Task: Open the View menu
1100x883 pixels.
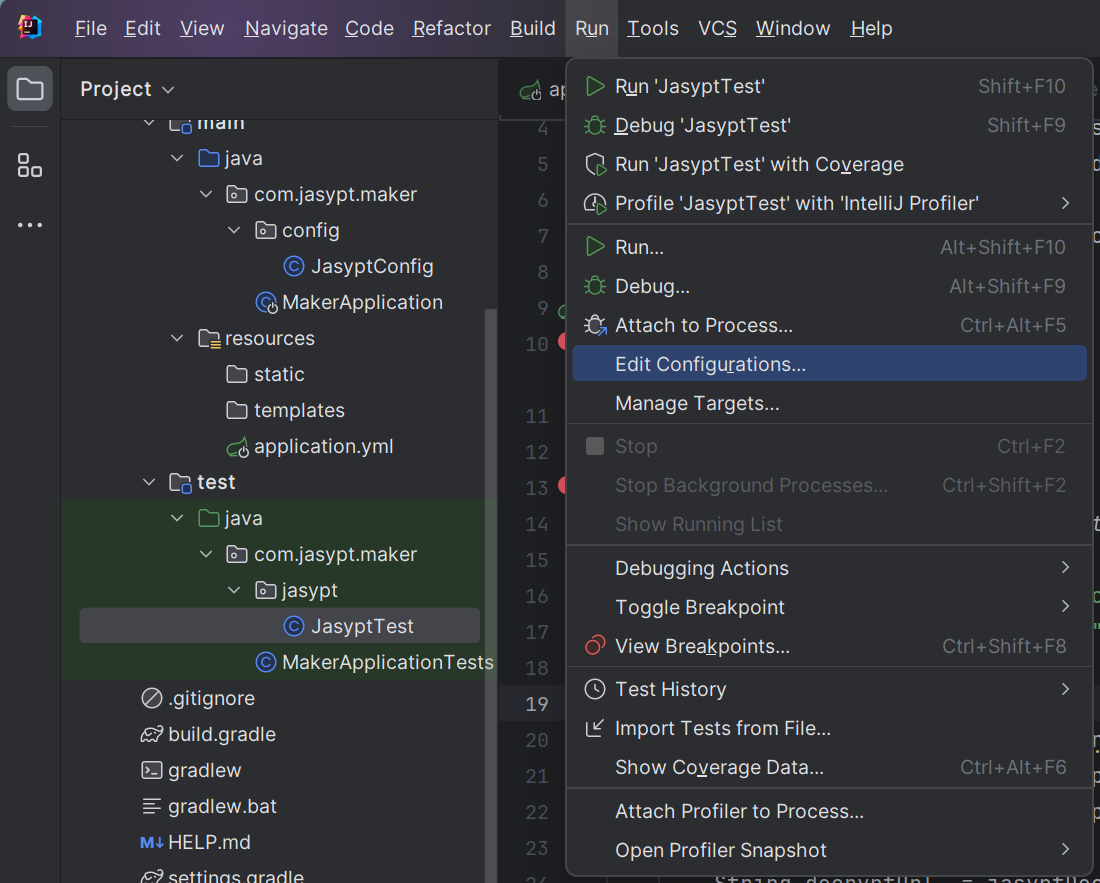Action: tap(202, 29)
